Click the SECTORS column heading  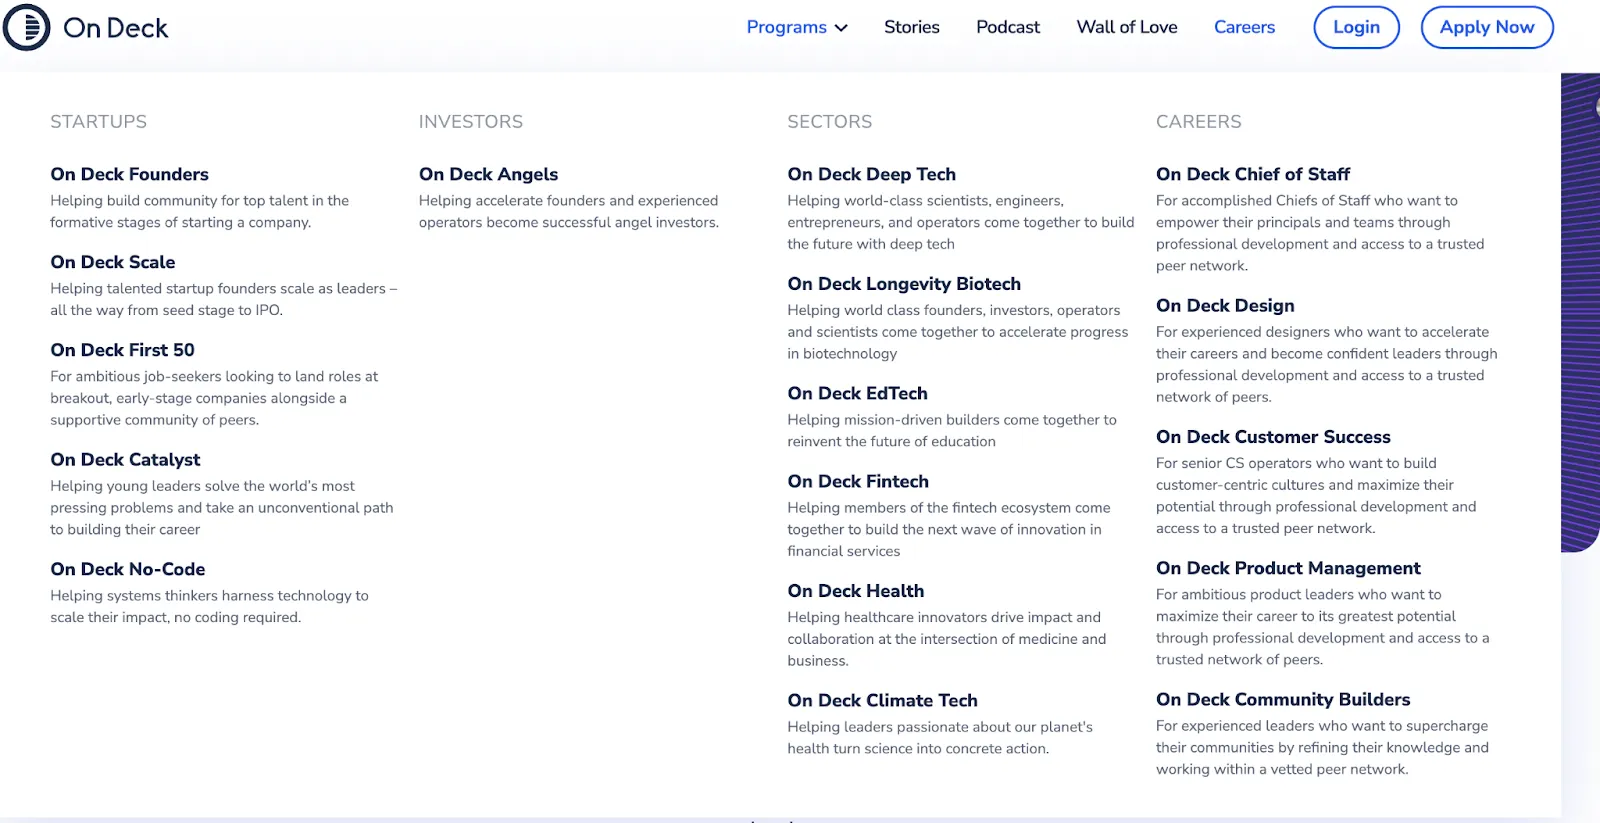[x=830, y=122]
